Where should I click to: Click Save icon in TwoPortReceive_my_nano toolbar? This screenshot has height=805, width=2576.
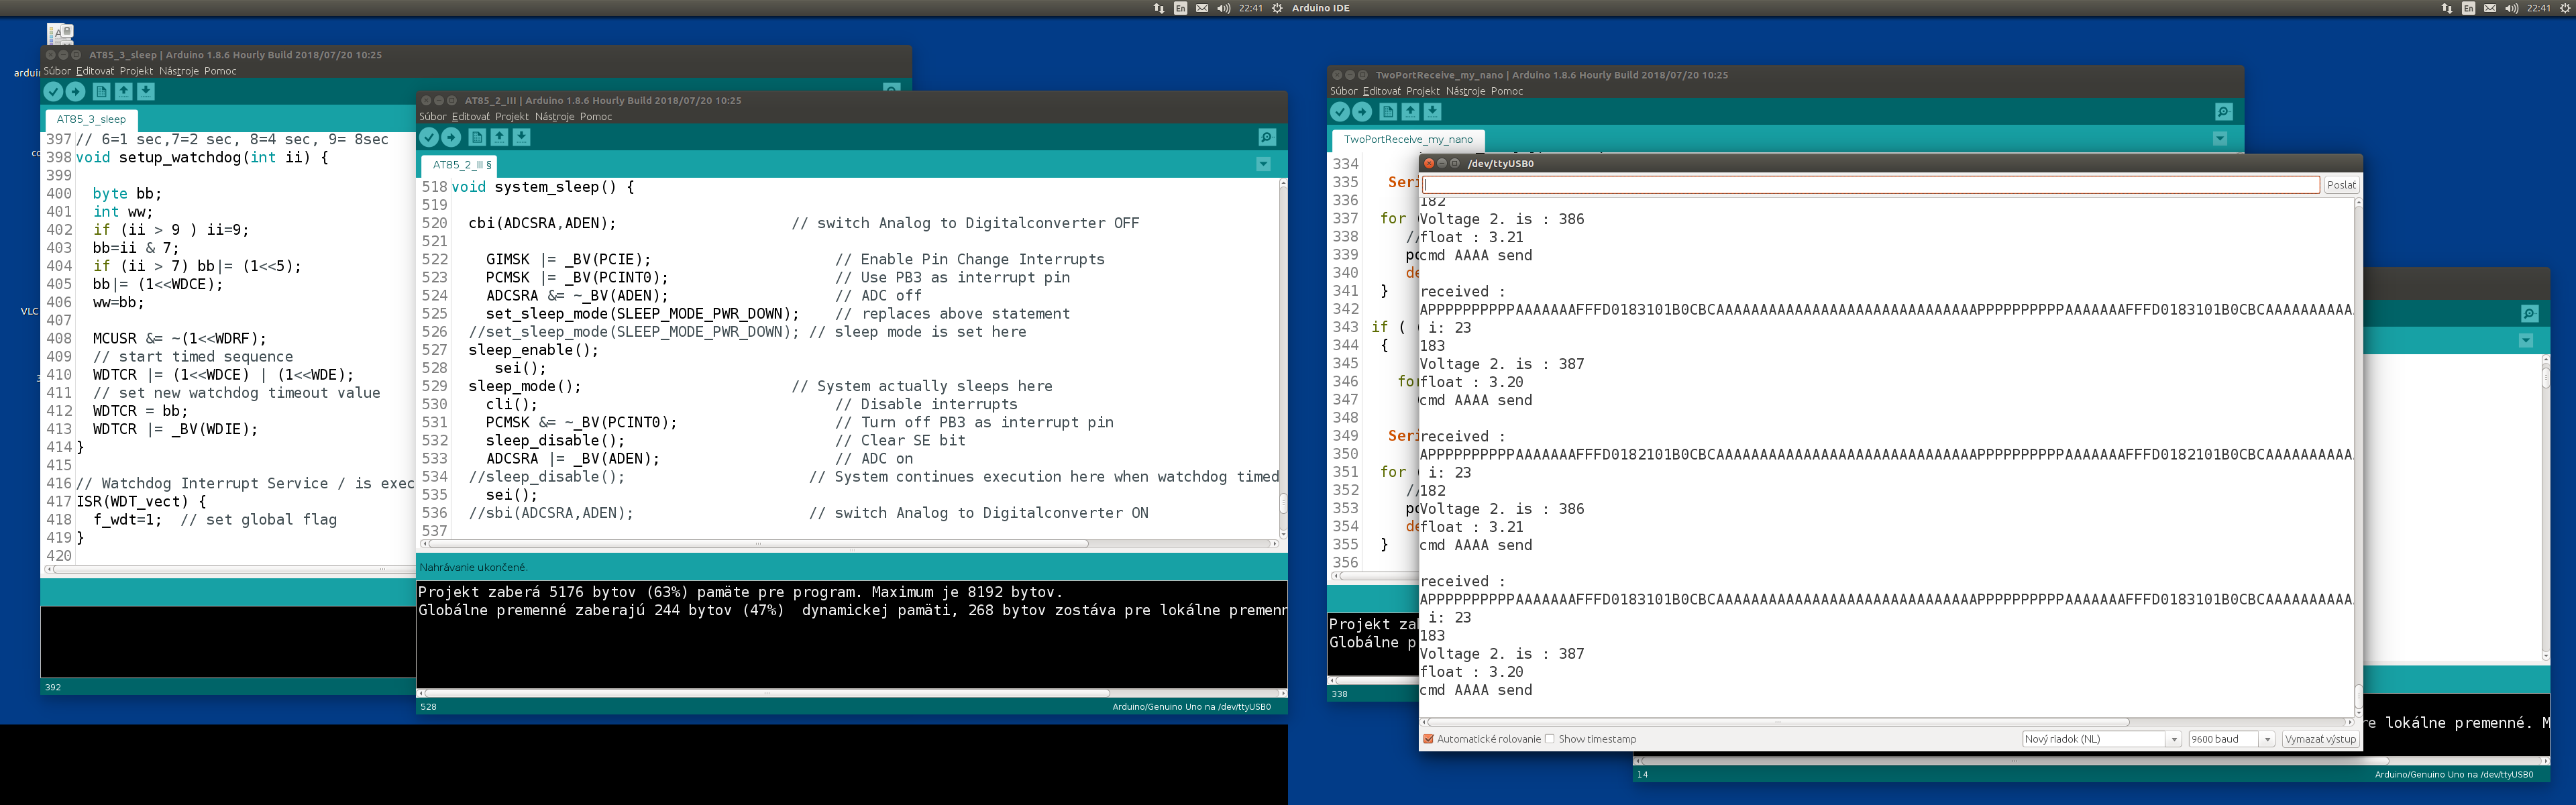coord(1433,112)
